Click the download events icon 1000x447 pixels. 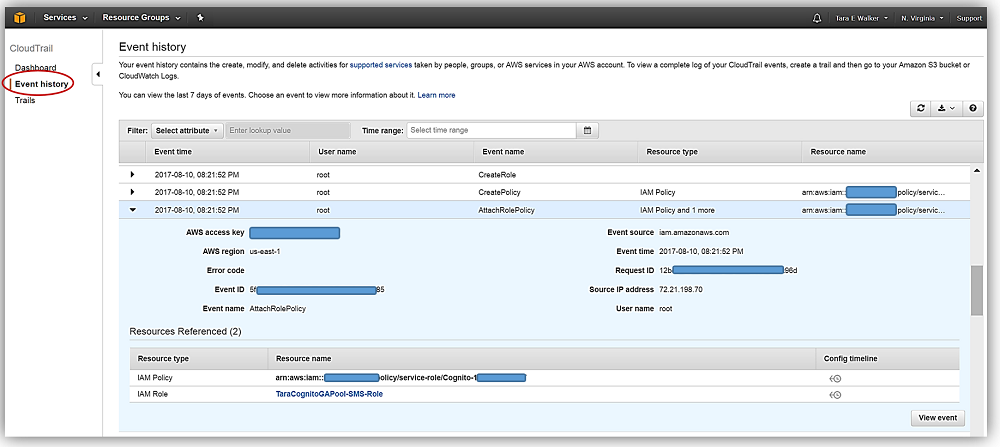click(945, 108)
